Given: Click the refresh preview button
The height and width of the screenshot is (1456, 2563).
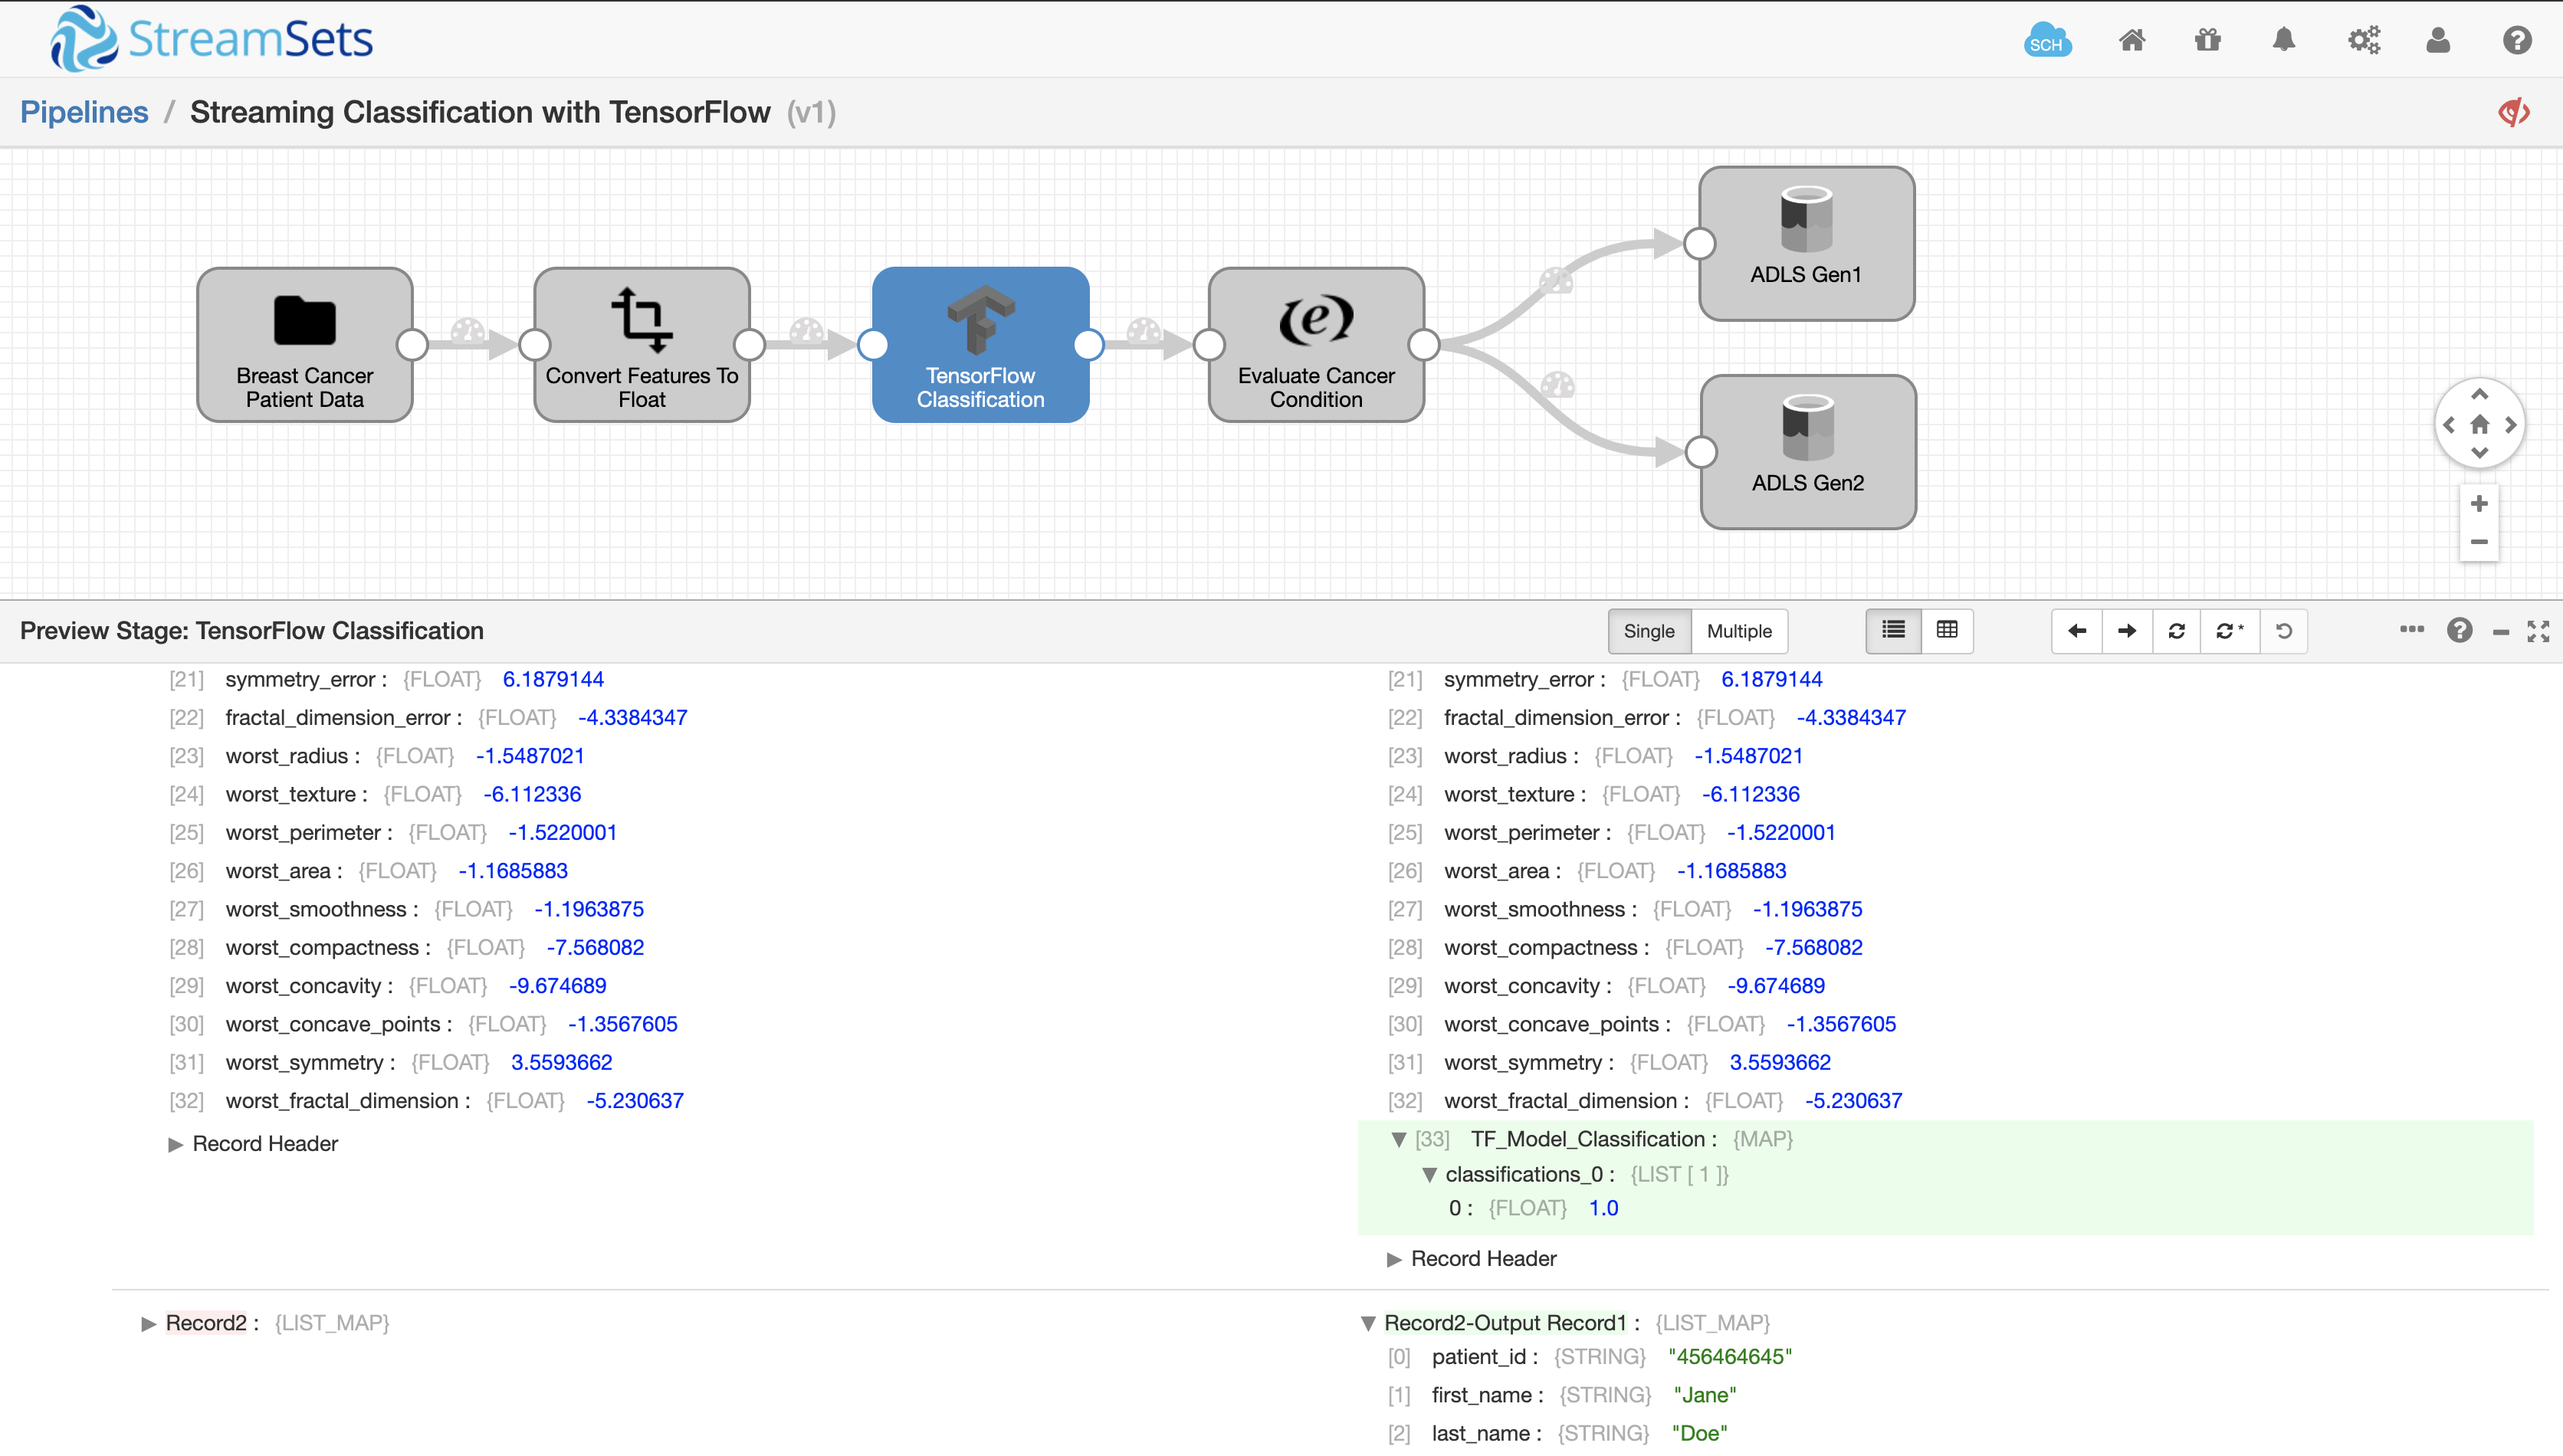Looking at the screenshot, I should [x=2176, y=631].
